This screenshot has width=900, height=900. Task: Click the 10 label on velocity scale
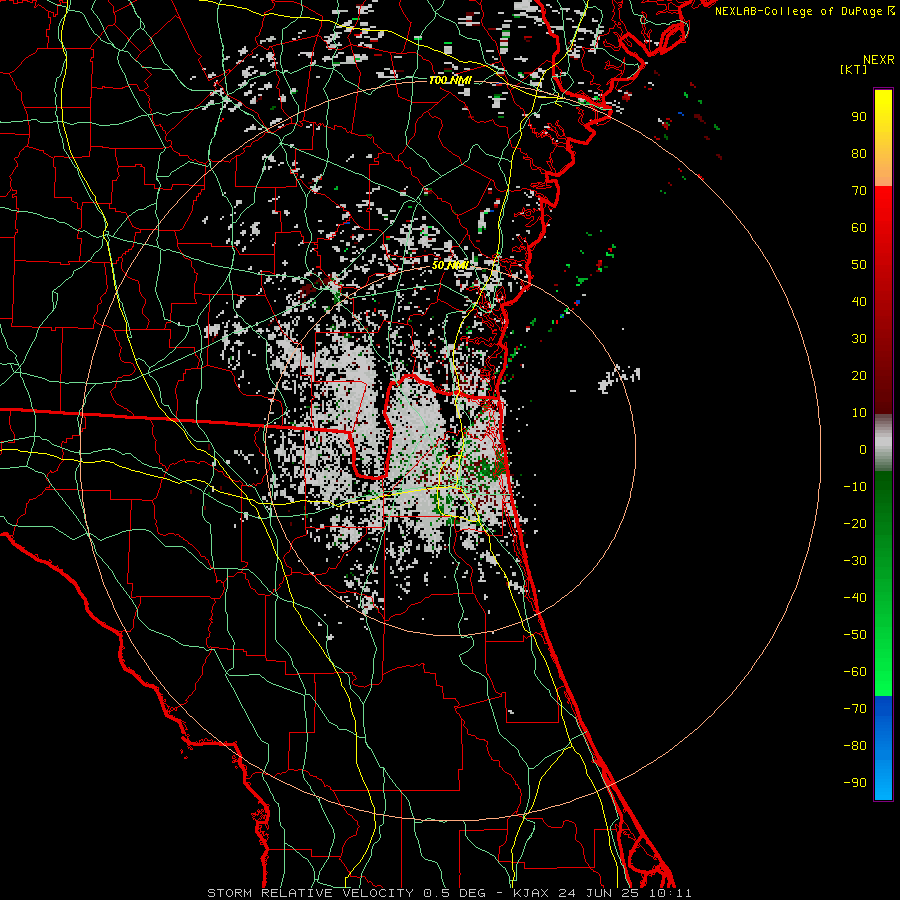(859, 413)
